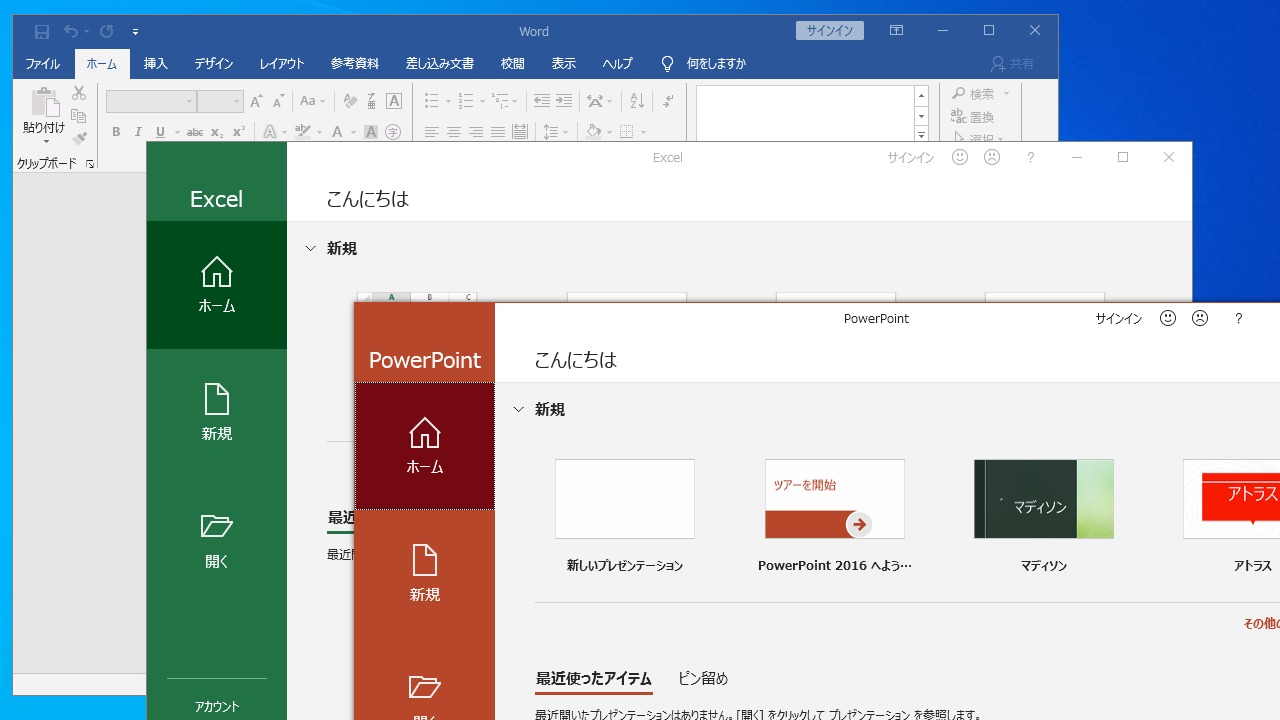Open the bullet list dropdown arrow in Word

click(x=448, y=101)
